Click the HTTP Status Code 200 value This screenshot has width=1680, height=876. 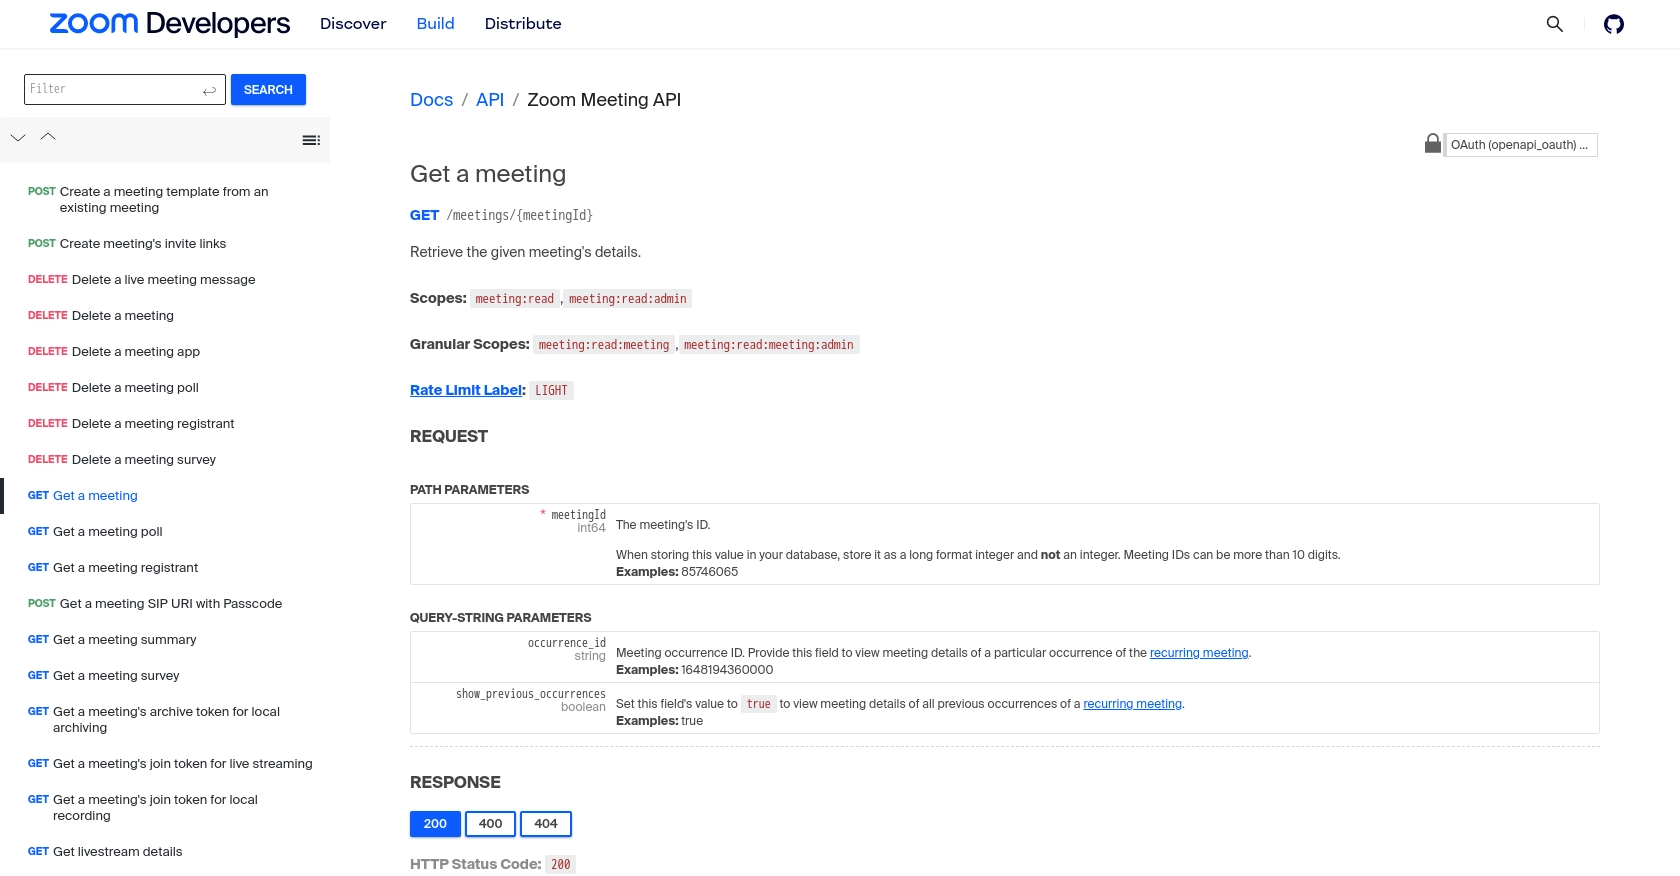561,865
